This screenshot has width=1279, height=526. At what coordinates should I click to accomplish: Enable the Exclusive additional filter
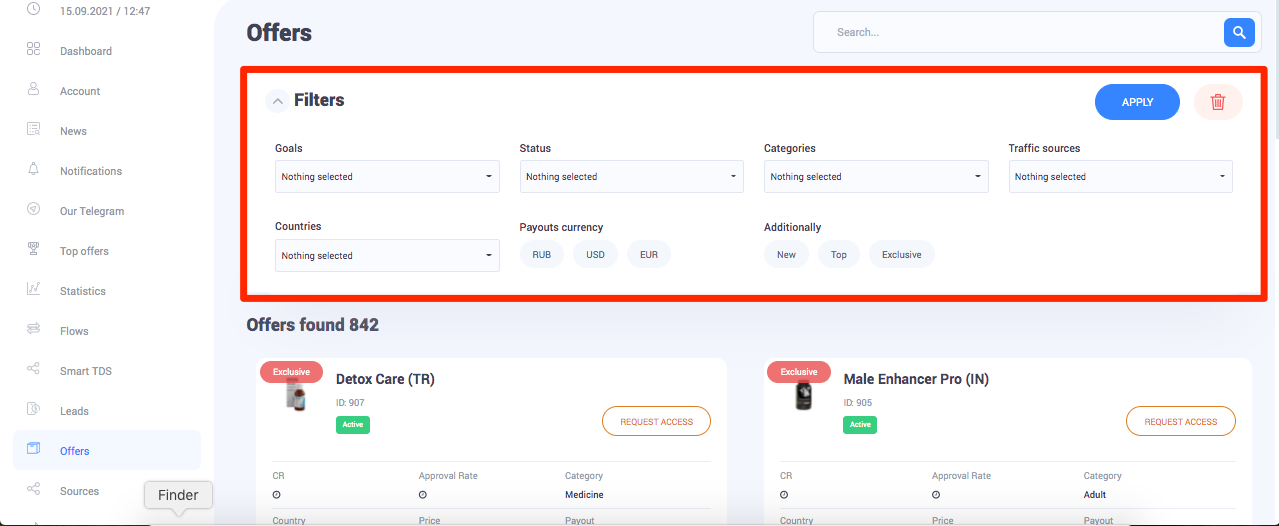[x=901, y=255]
